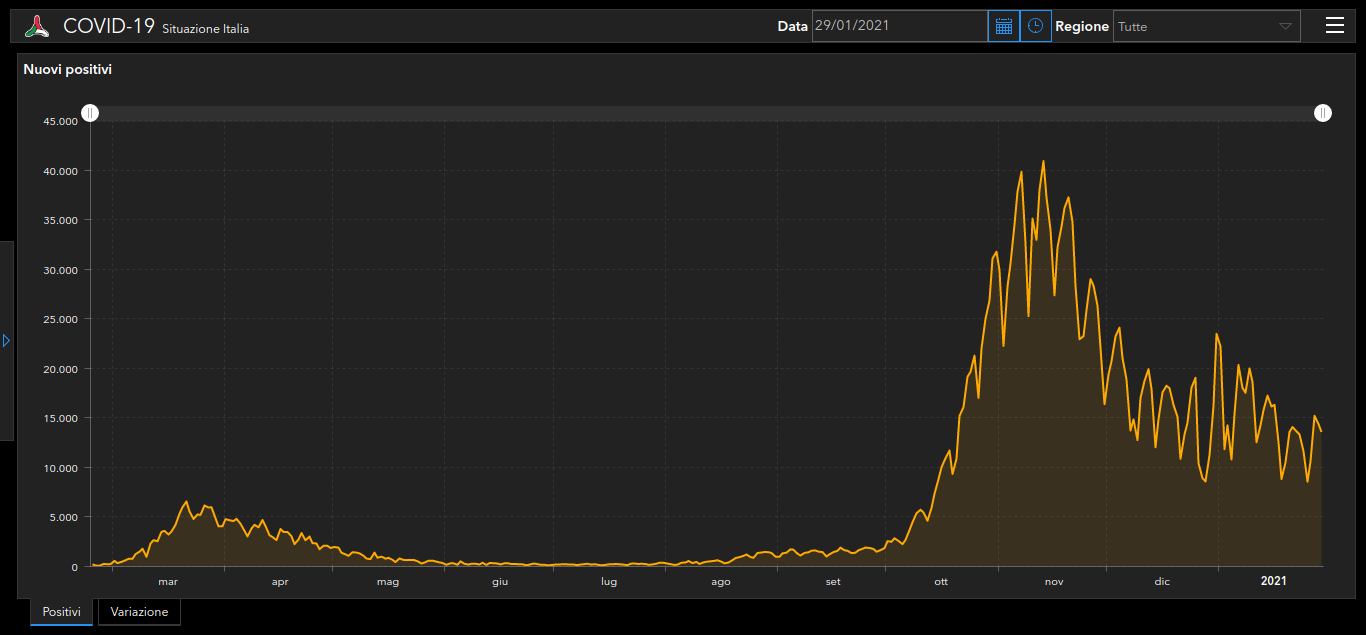Select the Regione Tutte combo box
1366x635 pixels.
(x=1207, y=26)
